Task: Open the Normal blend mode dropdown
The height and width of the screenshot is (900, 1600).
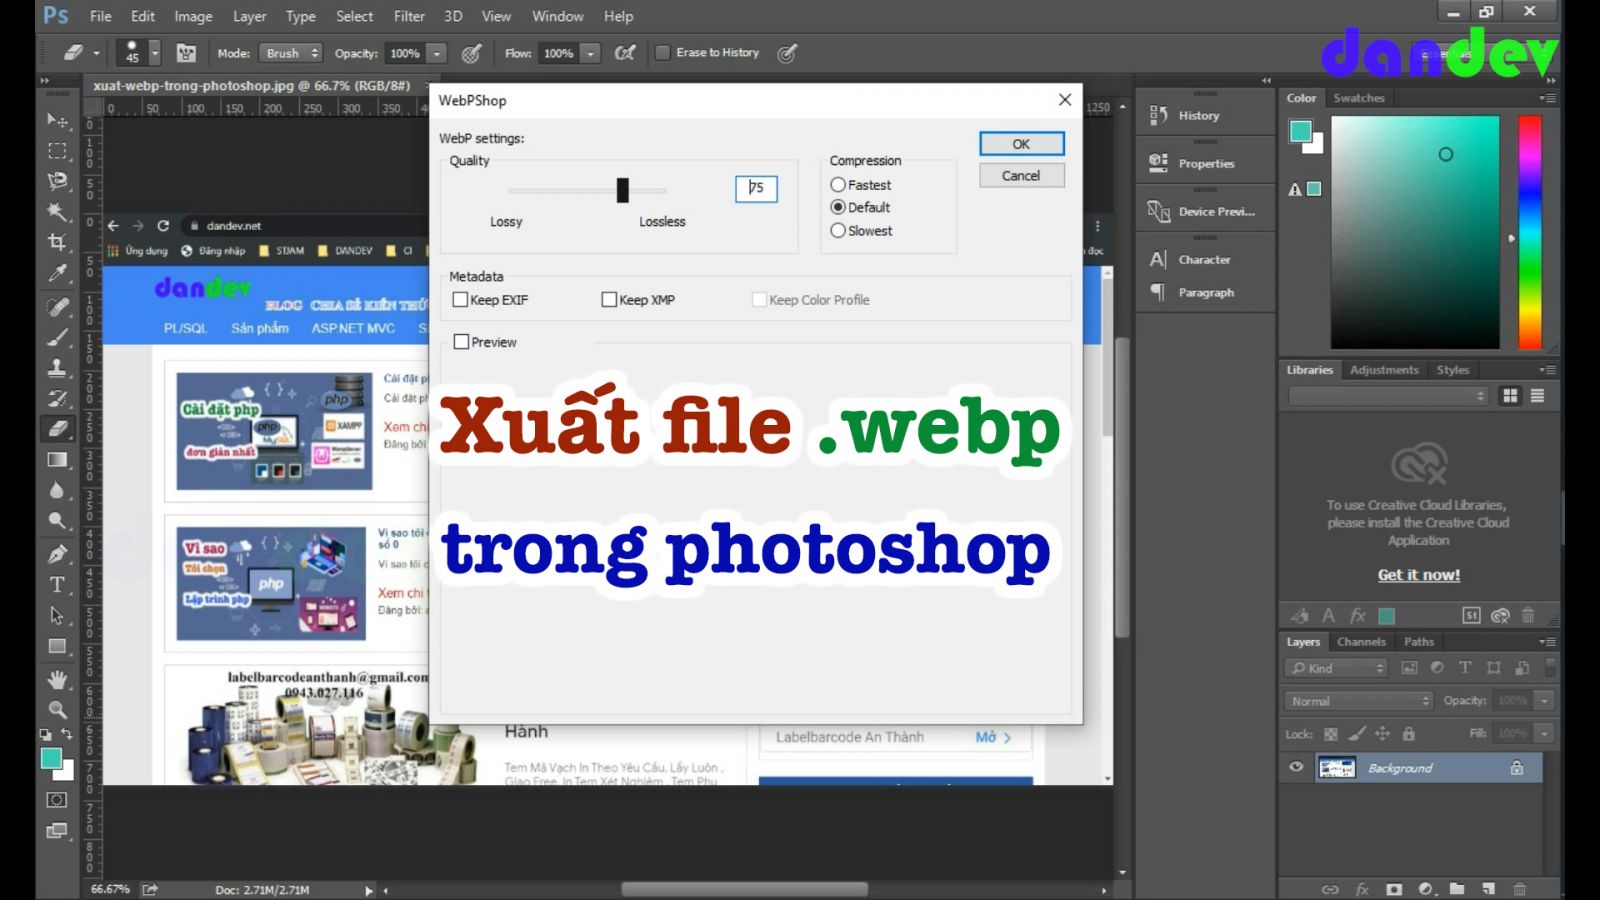Action: [x=1359, y=701]
